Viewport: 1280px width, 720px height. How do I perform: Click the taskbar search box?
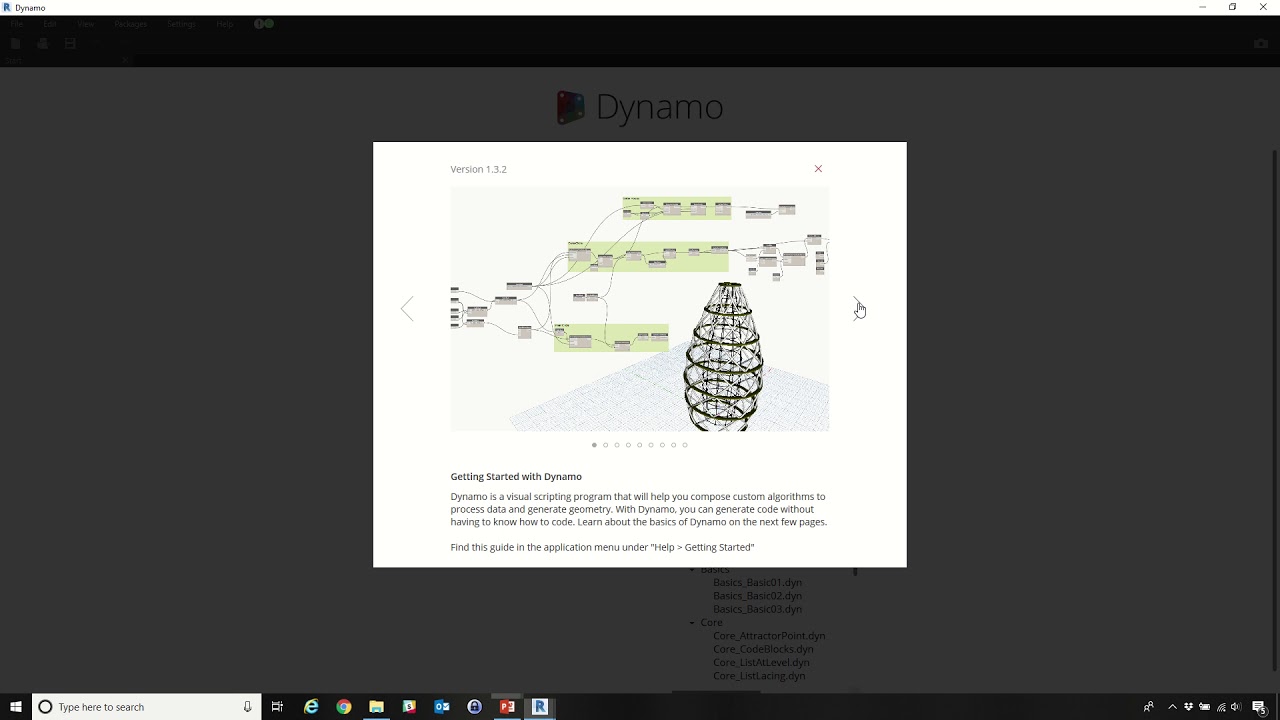click(147, 707)
